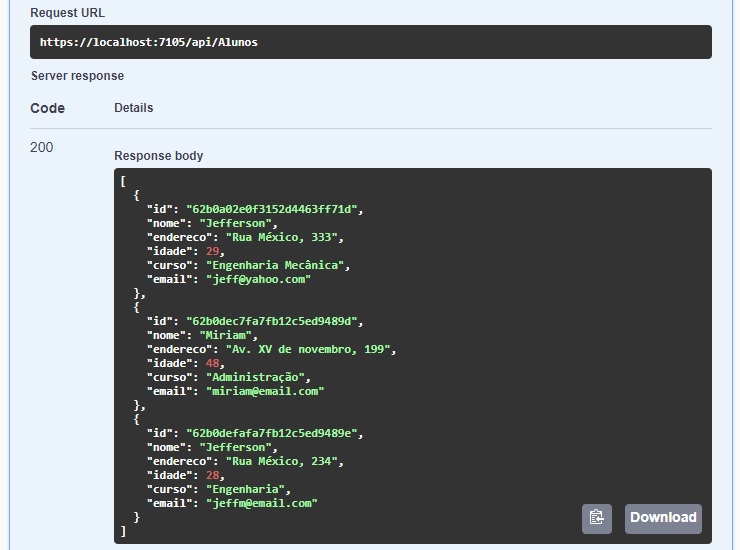Click the idade value 48

pos(212,364)
